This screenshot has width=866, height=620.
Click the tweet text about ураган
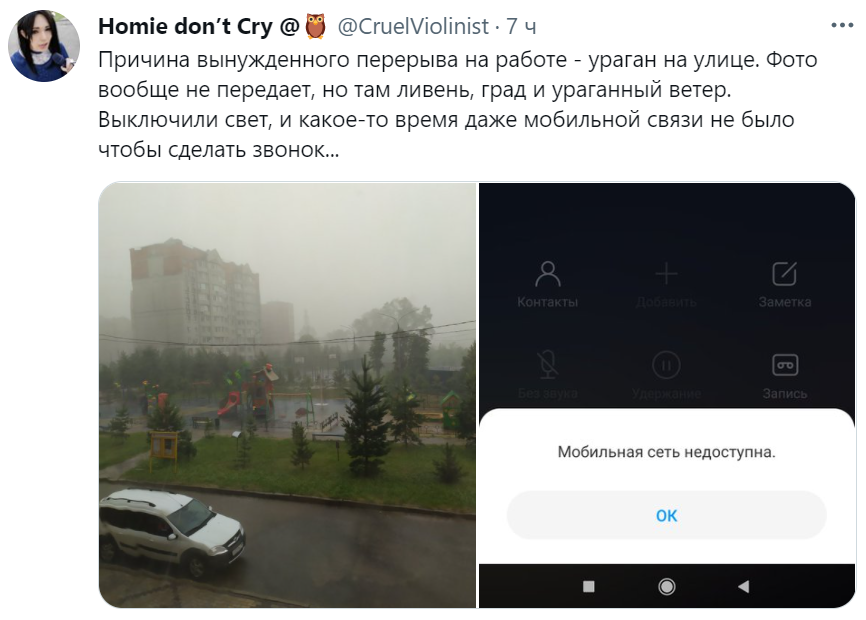pyautogui.click(x=457, y=104)
